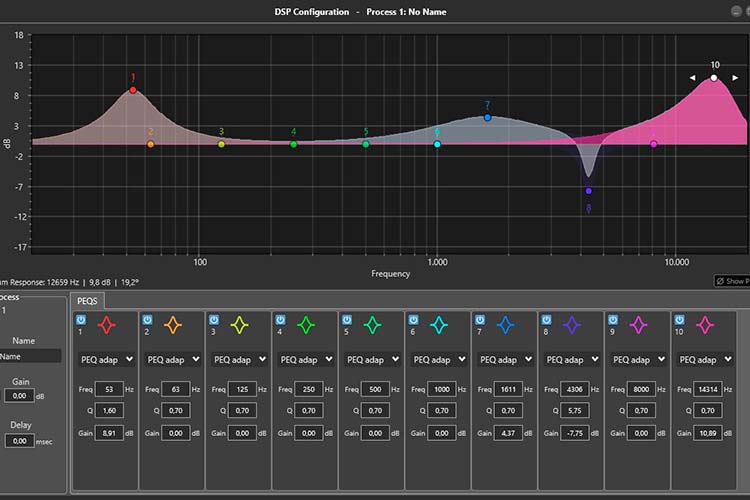Image resolution: width=750 pixels, height=500 pixels.
Task: Open filter type dropdown of PEQ 10
Action: tap(705, 359)
